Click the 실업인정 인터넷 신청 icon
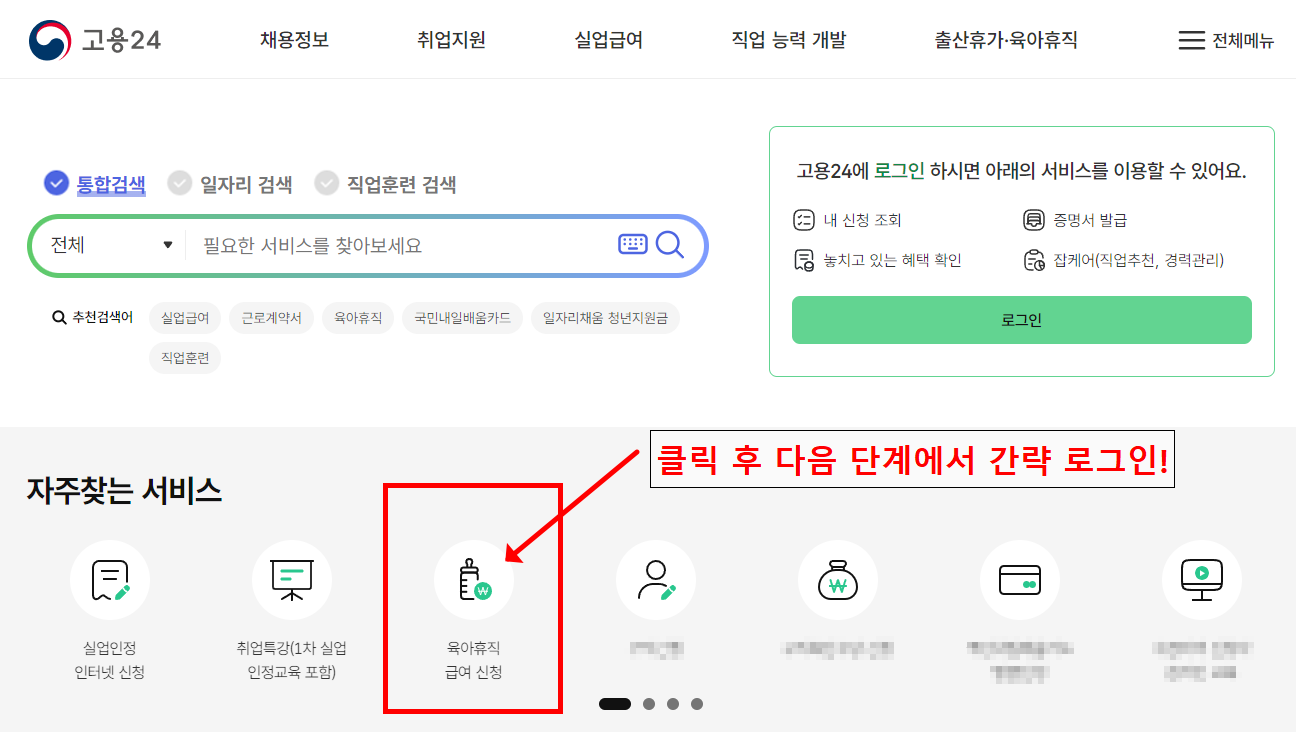Viewport: 1296px width, 732px height. click(109, 580)
